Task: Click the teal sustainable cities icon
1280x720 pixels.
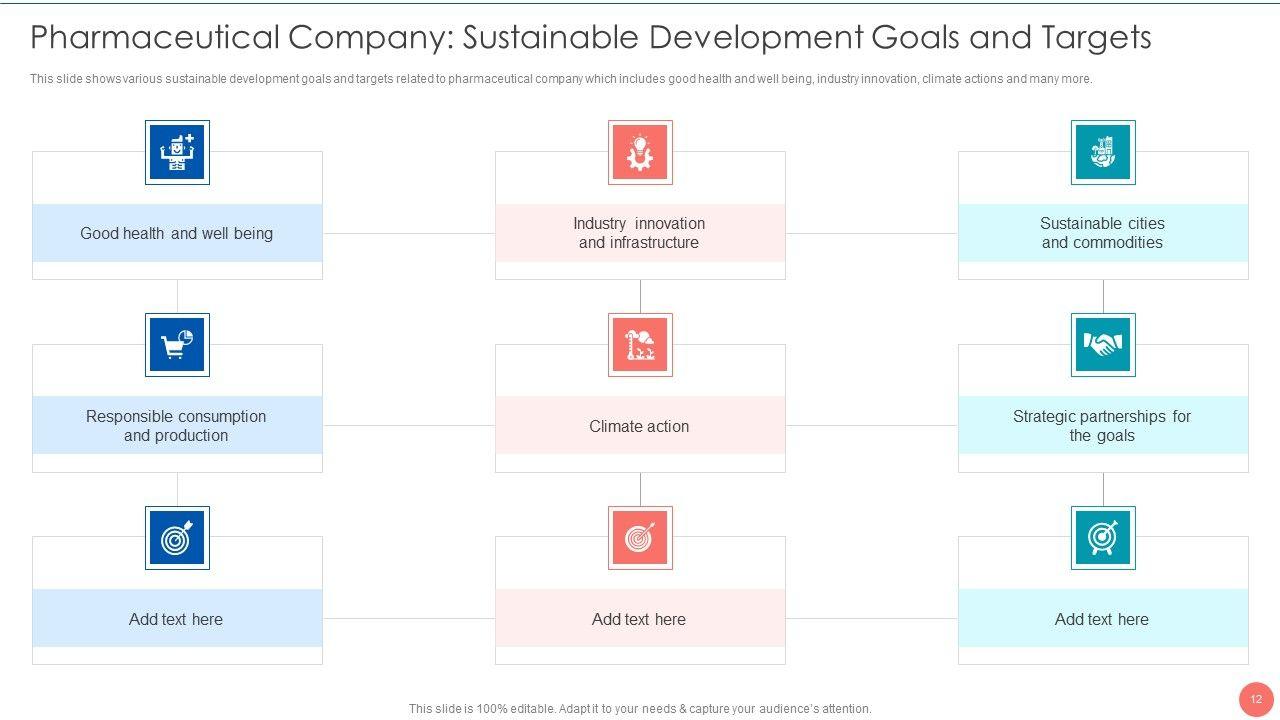Action: coord(1103,152)
